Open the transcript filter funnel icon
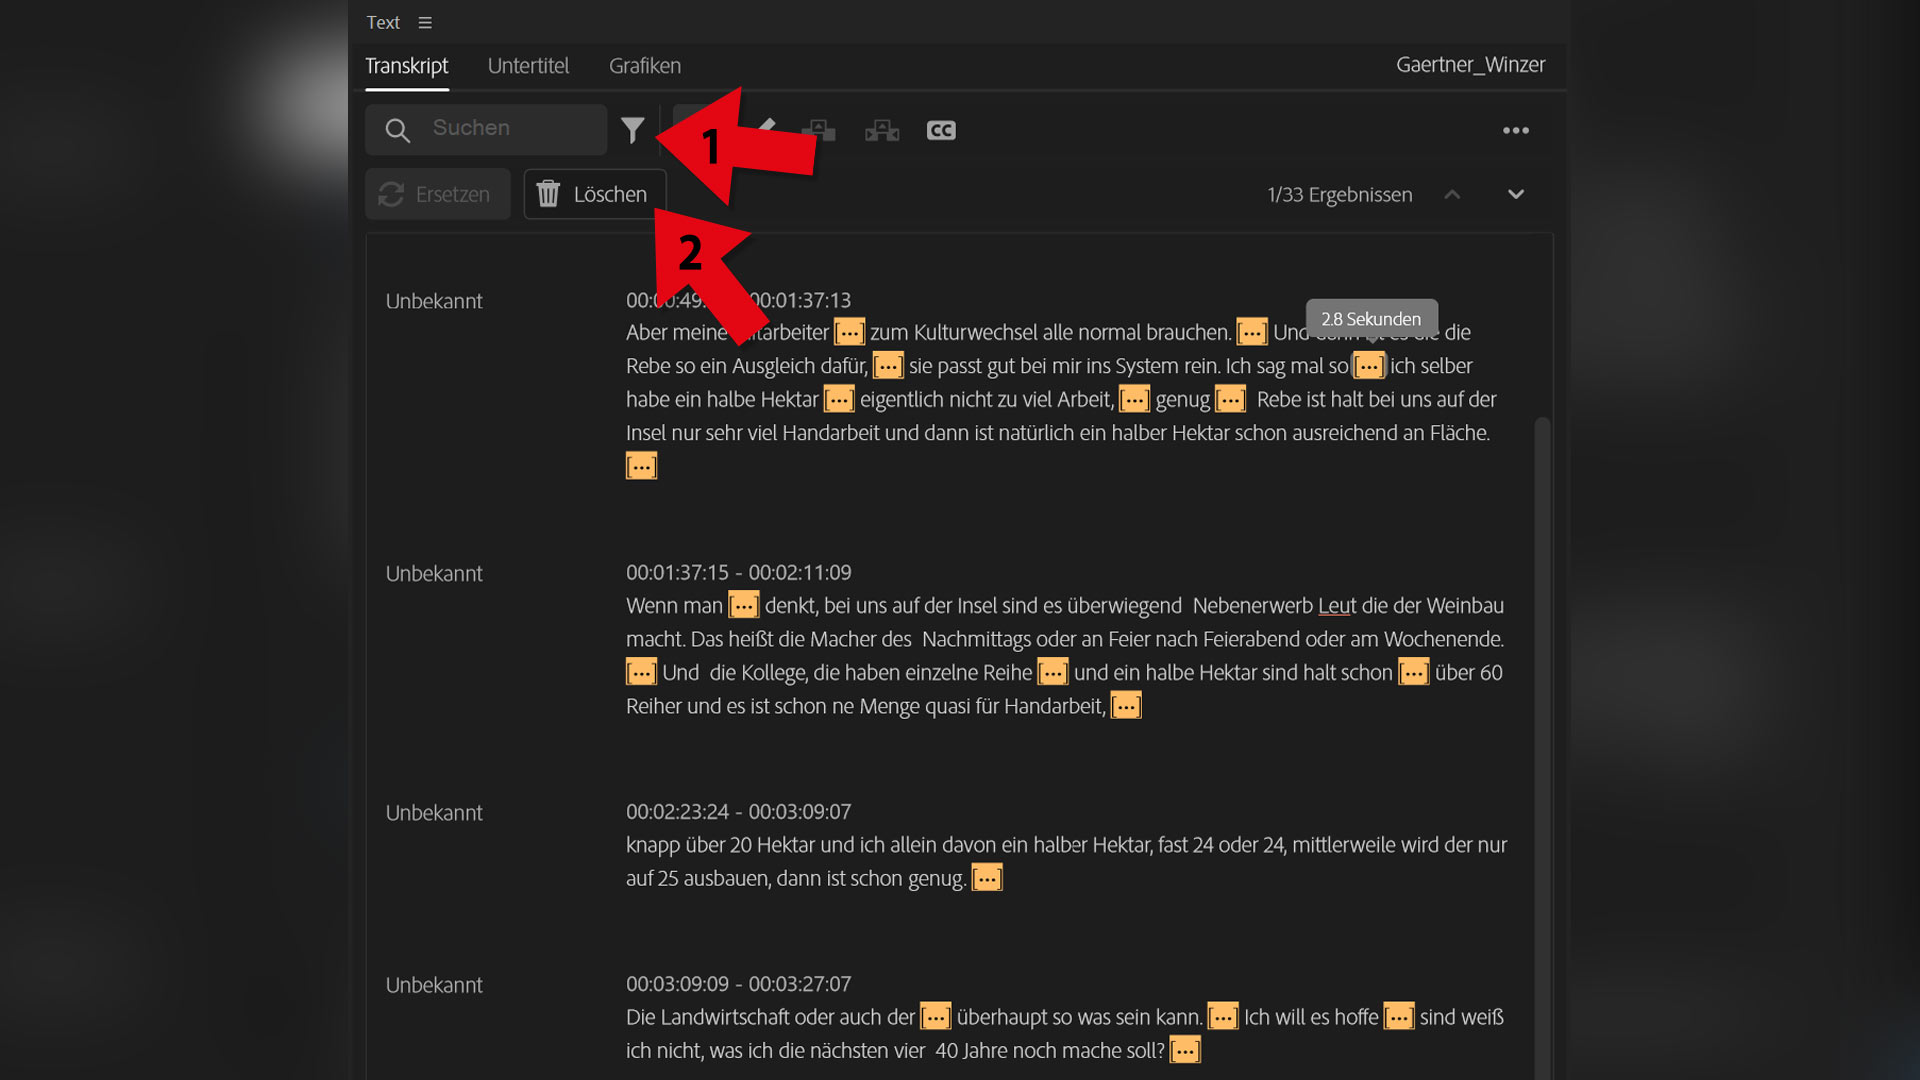Image resolution: width=1920 pixels, height=1080 pixels. [632, 130]
